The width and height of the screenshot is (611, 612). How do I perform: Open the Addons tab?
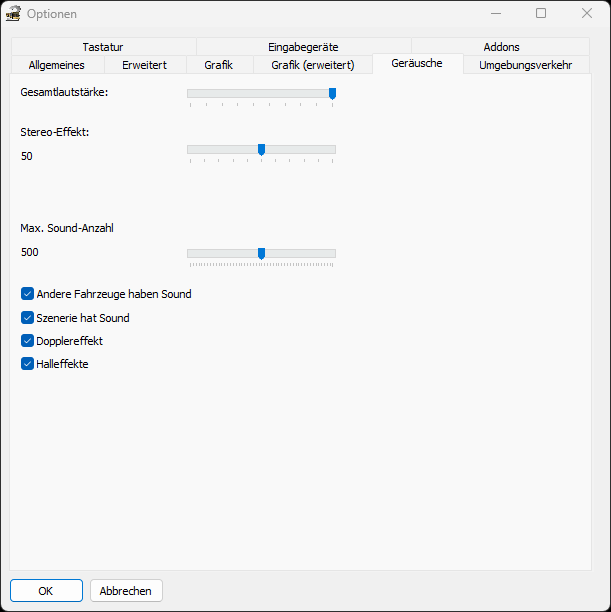tap(501, 47)
